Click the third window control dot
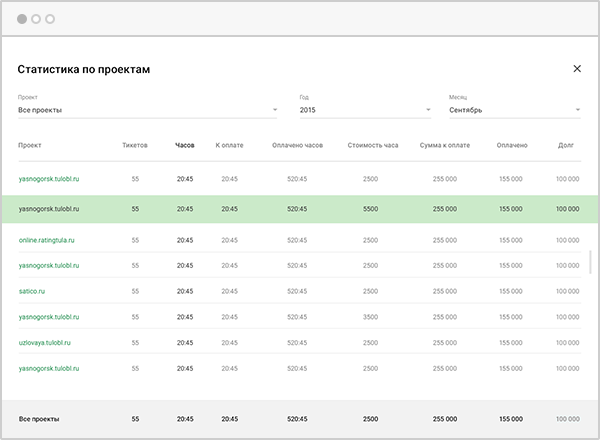The image size is (600, 440). 50,19
